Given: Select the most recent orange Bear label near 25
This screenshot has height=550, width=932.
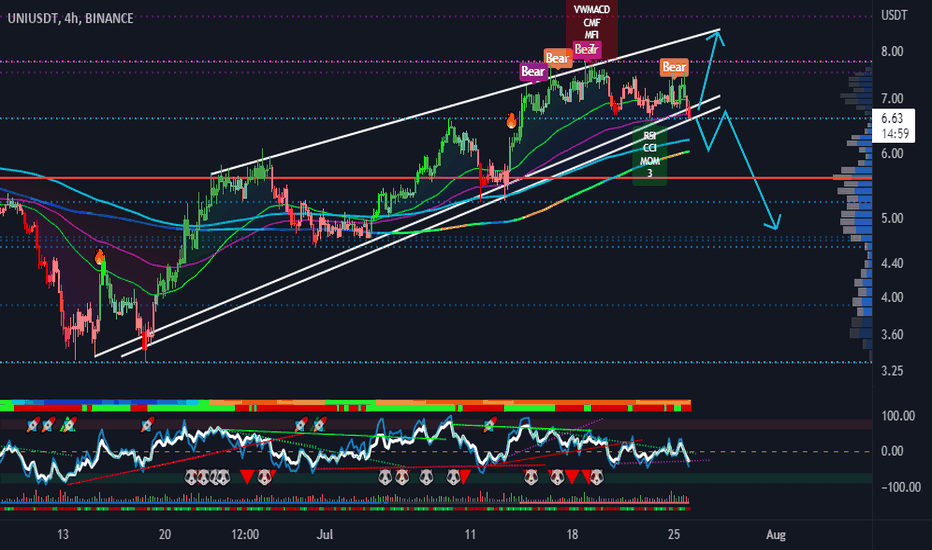Looking at the screenshot, I should [x=674, y=67].
